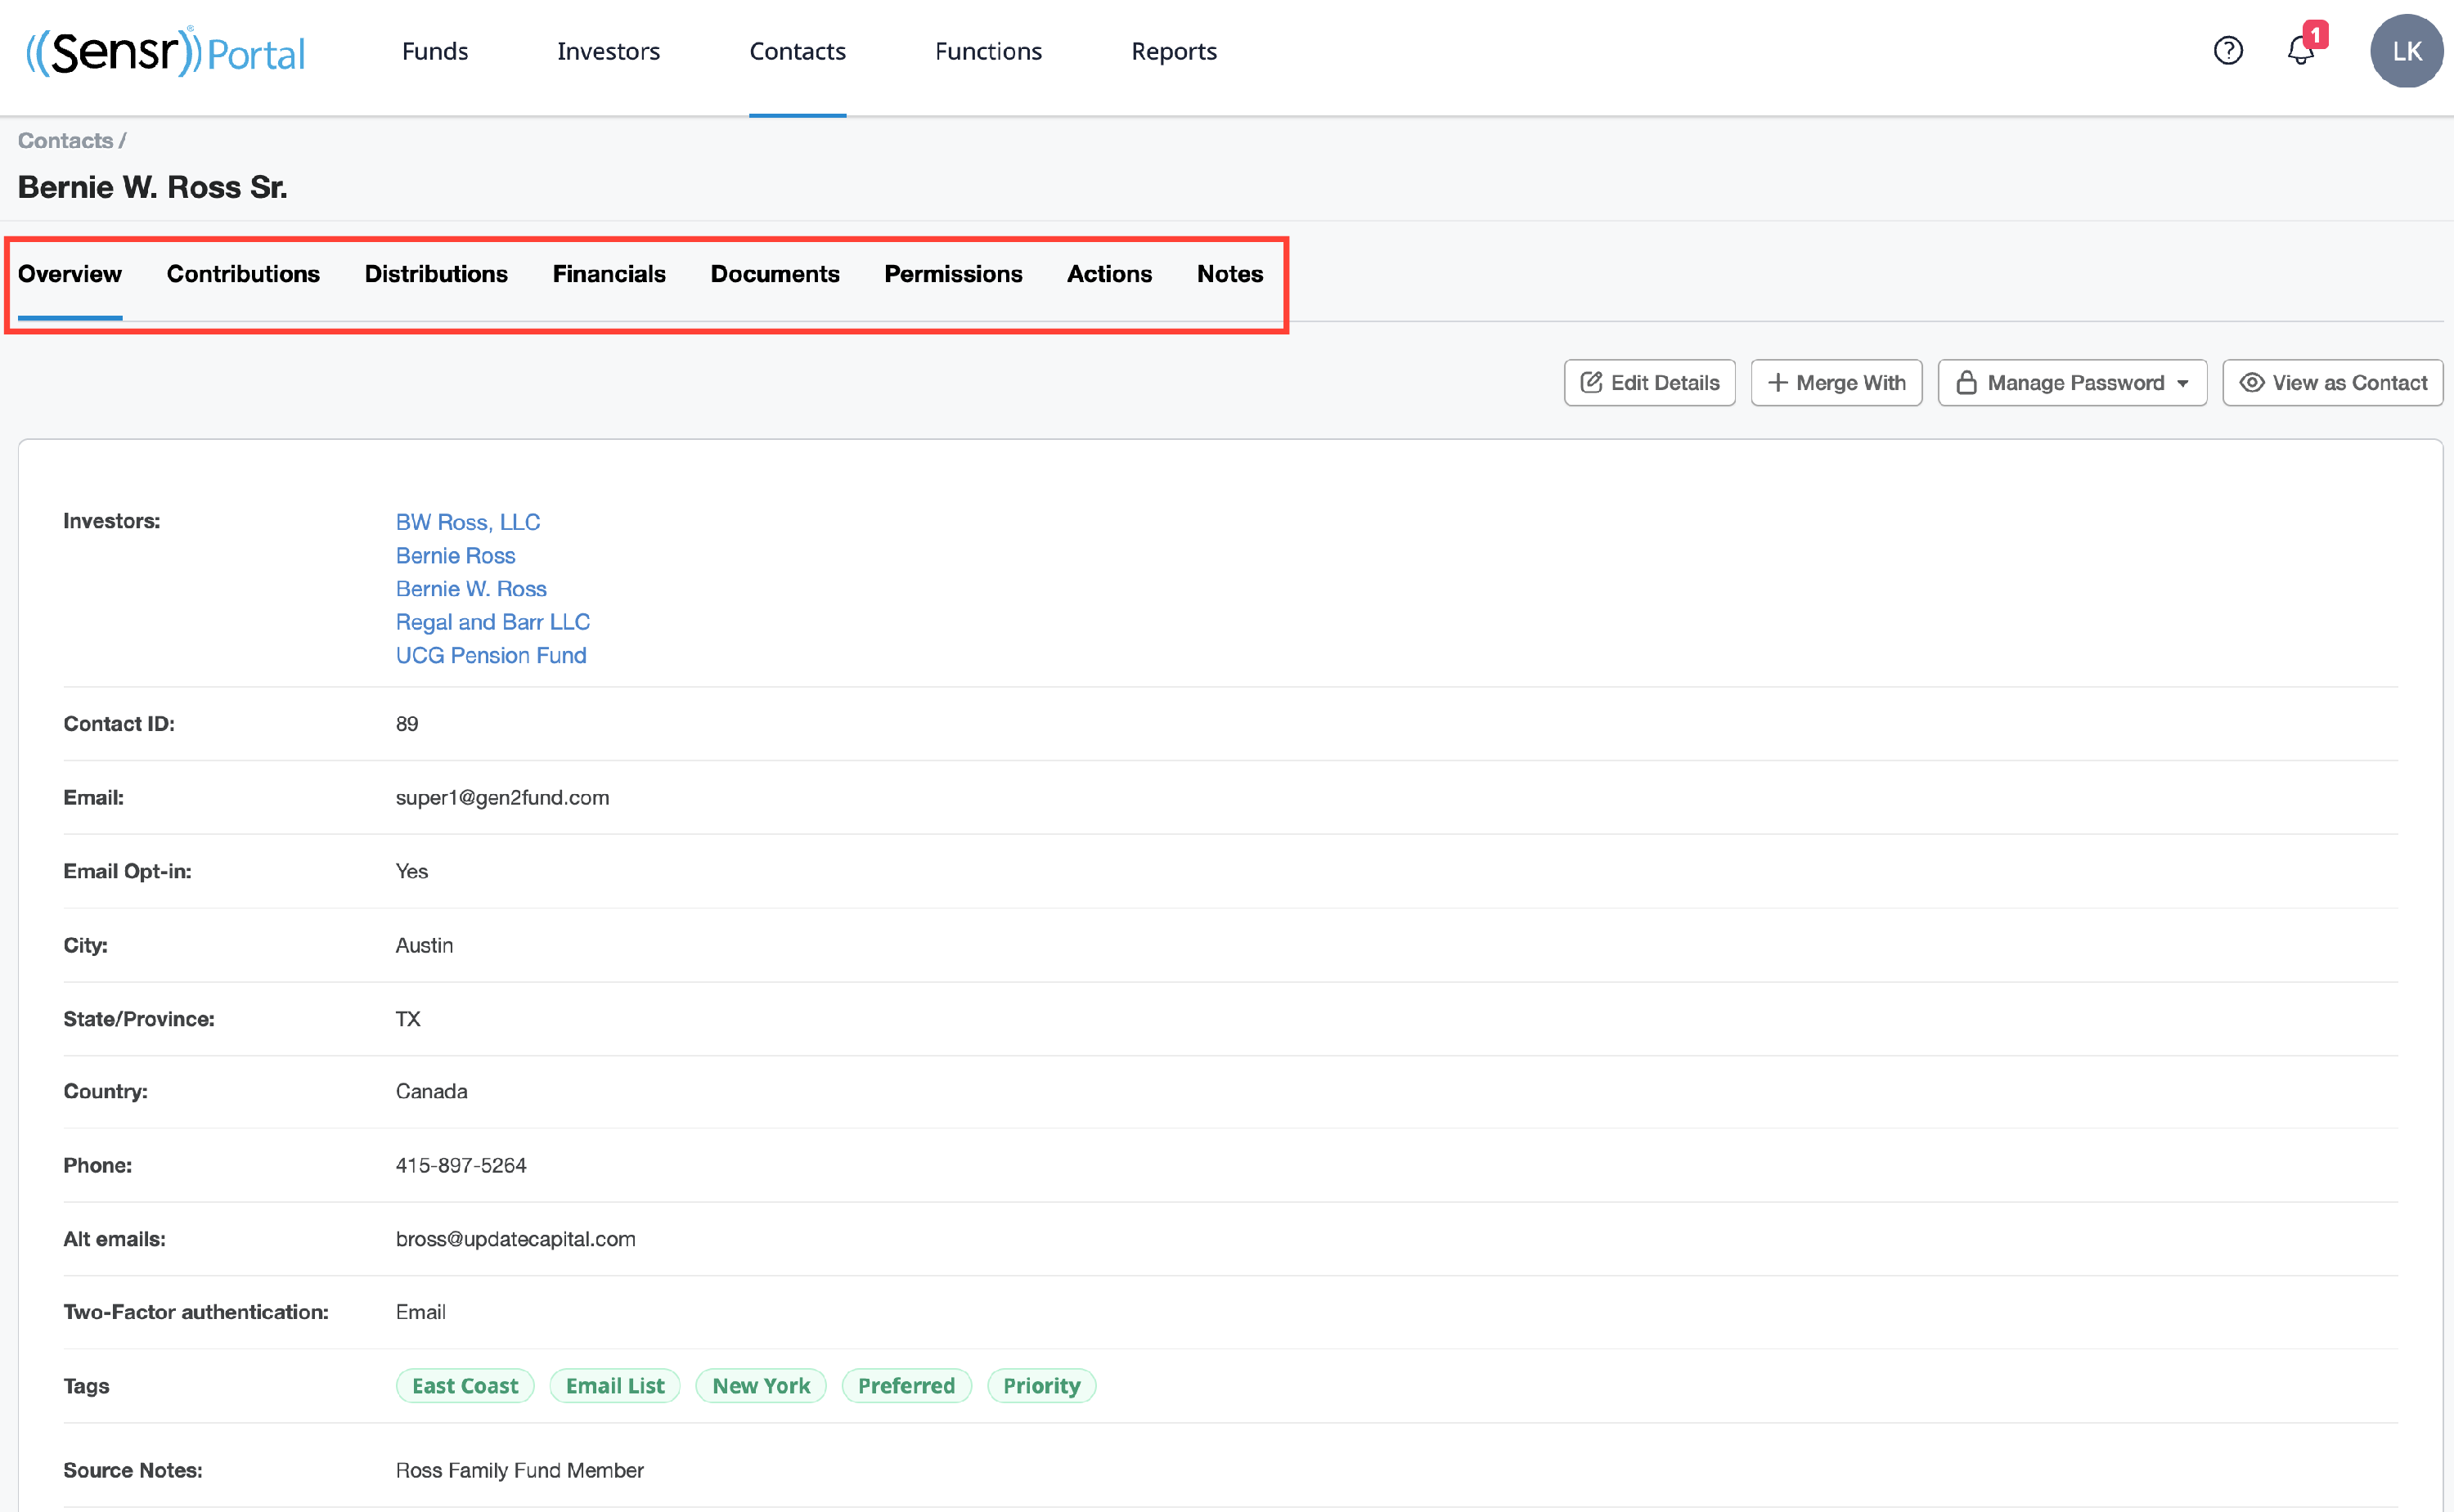Switch to the Notes tab
The width and height of the screenshot is (2454, 1512).
(x=1230, y=274)
